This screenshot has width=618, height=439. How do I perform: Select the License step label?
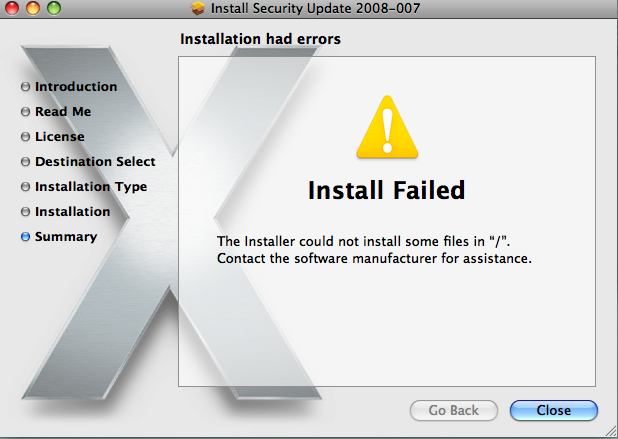tap(60, 137)
